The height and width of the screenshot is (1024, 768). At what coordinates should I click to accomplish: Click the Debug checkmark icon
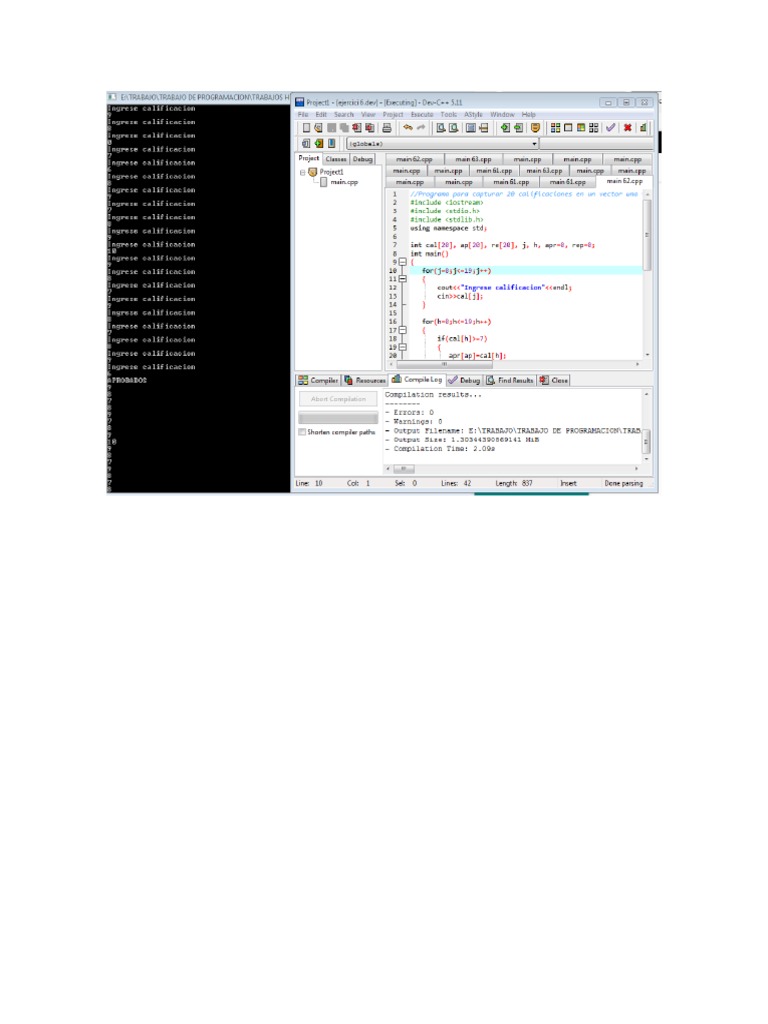click(x=611, y=128)
